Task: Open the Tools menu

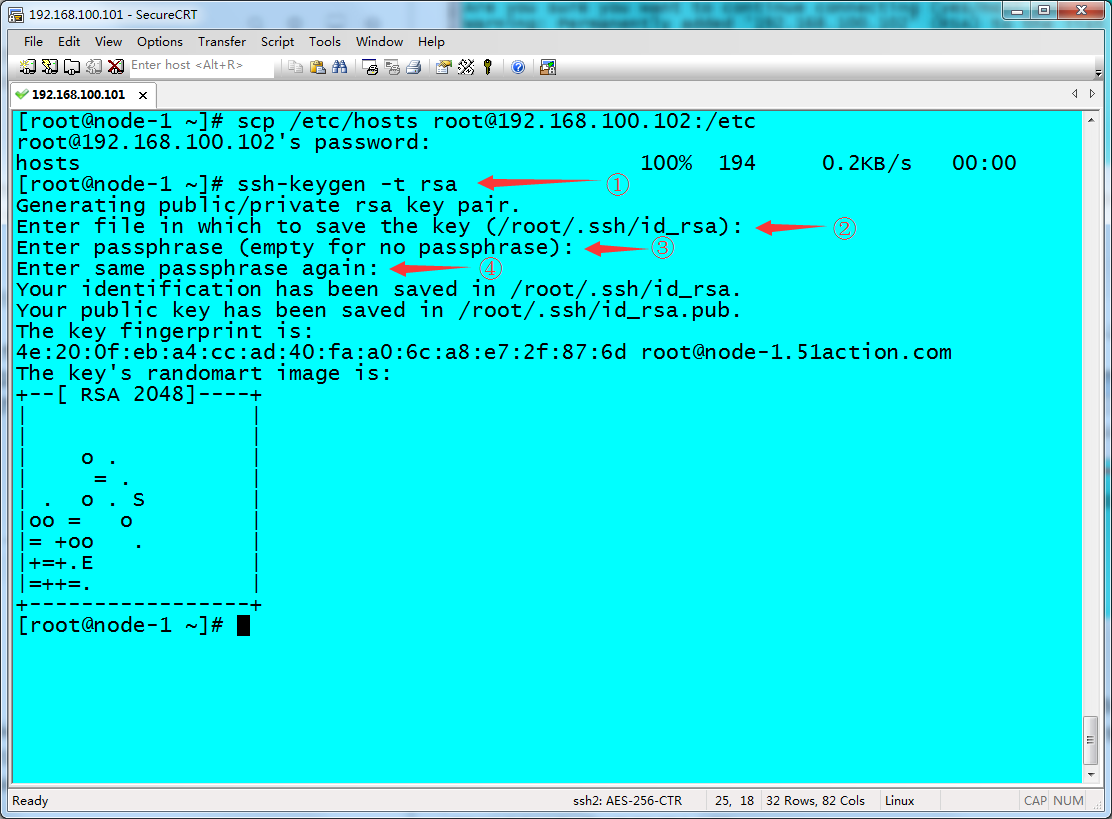Action: 325,42
